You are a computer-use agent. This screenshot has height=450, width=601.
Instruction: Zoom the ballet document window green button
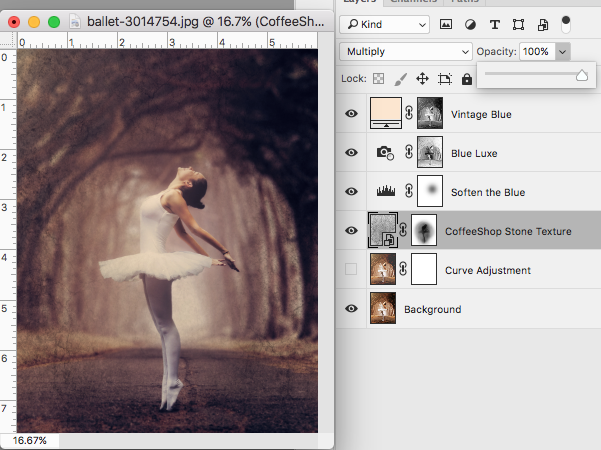pos(54,22)
